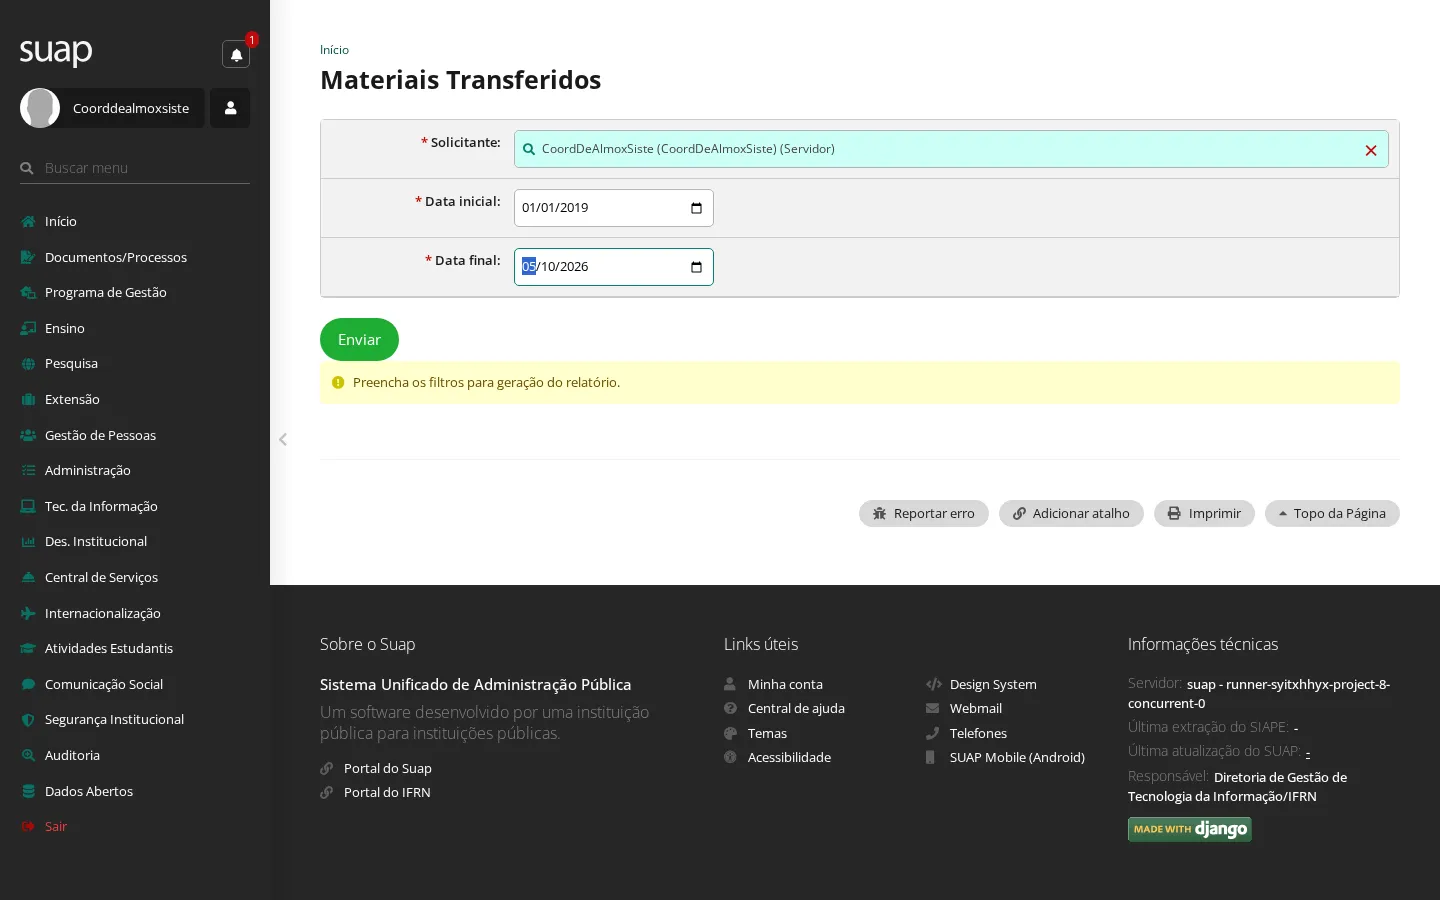Submit the form with Enviar
The image size is (1440, 900).
359,340
